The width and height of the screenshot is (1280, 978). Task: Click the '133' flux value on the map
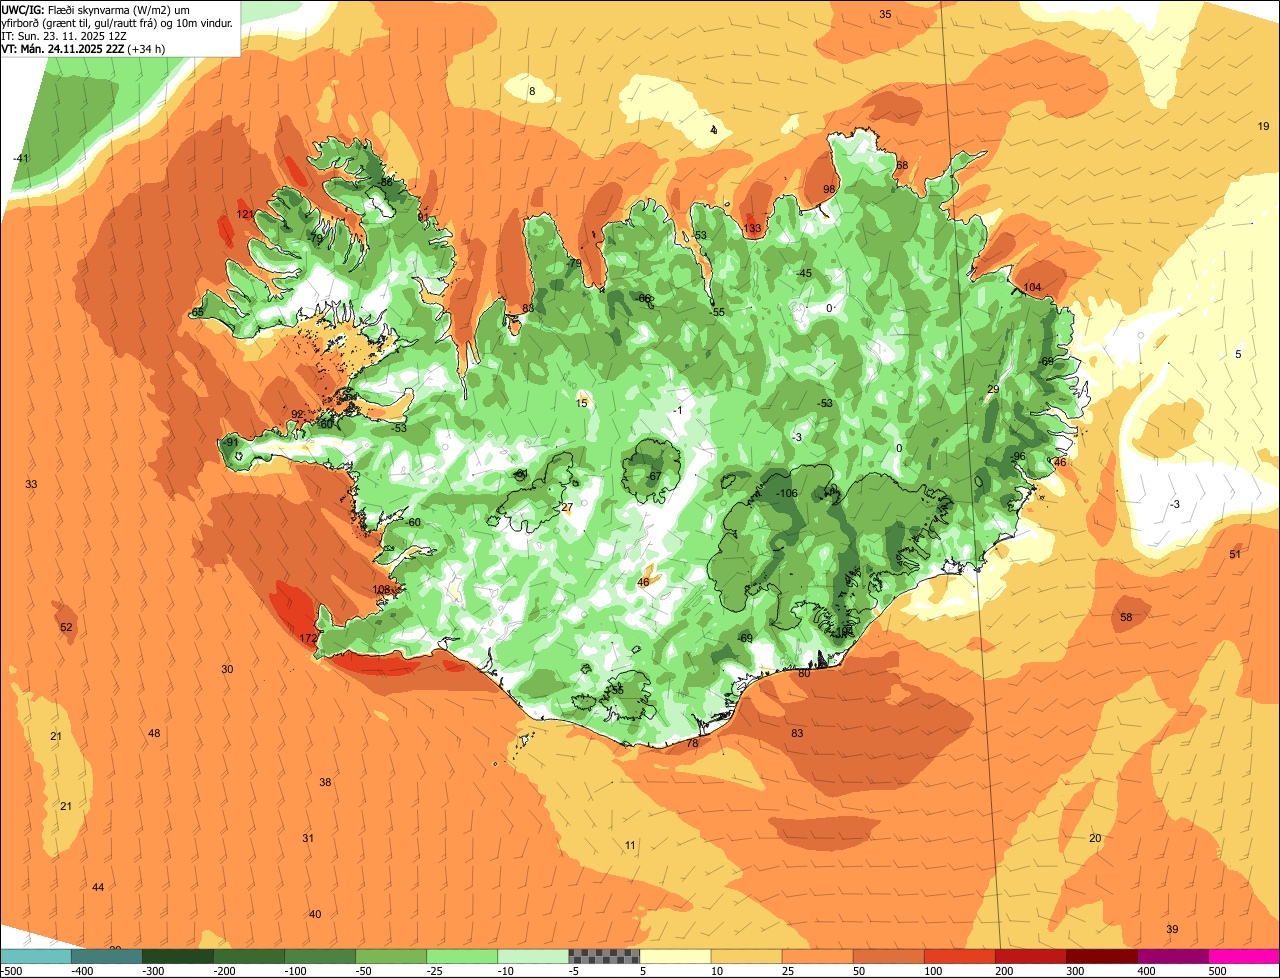(x=752, y=229)
